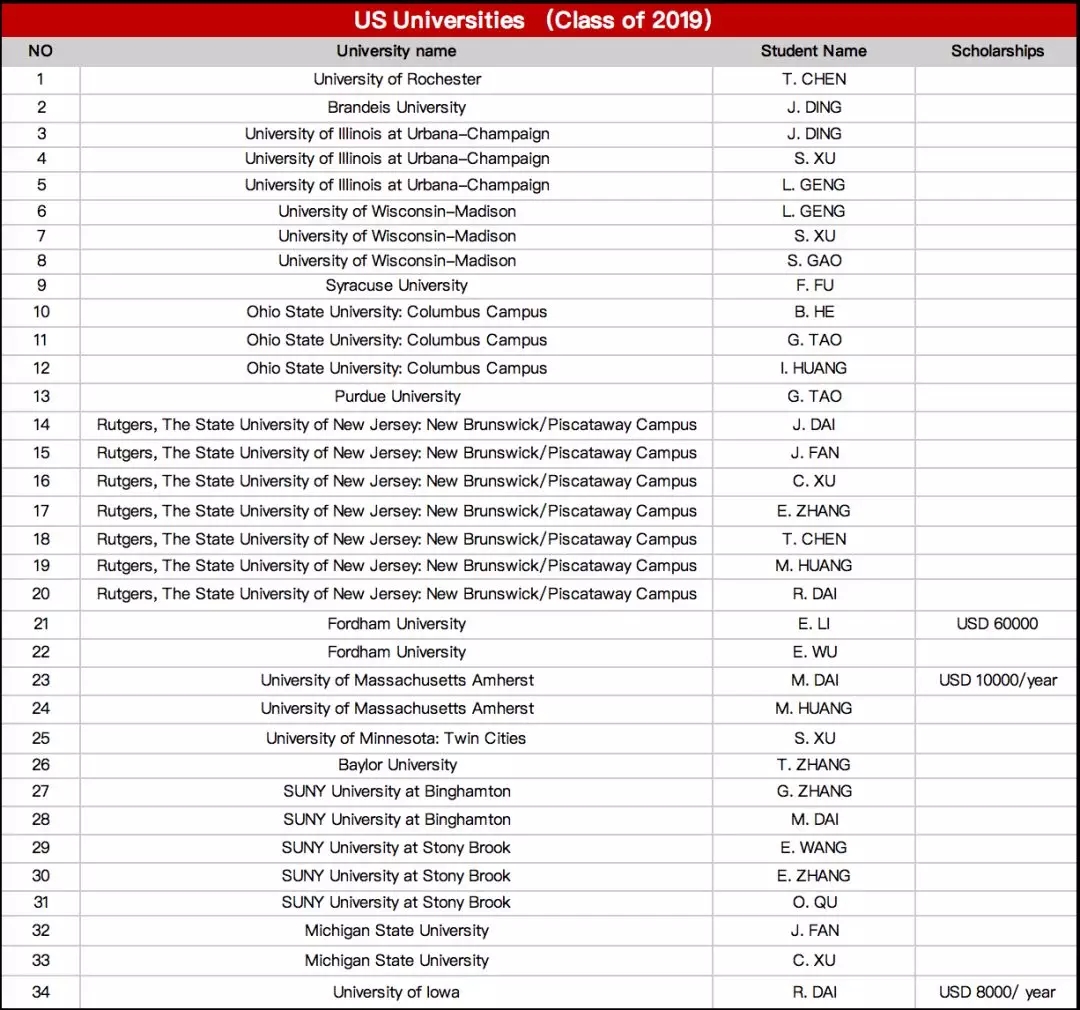
Task: Click the Purdue University cell
Action: click(x=397, y=396)
